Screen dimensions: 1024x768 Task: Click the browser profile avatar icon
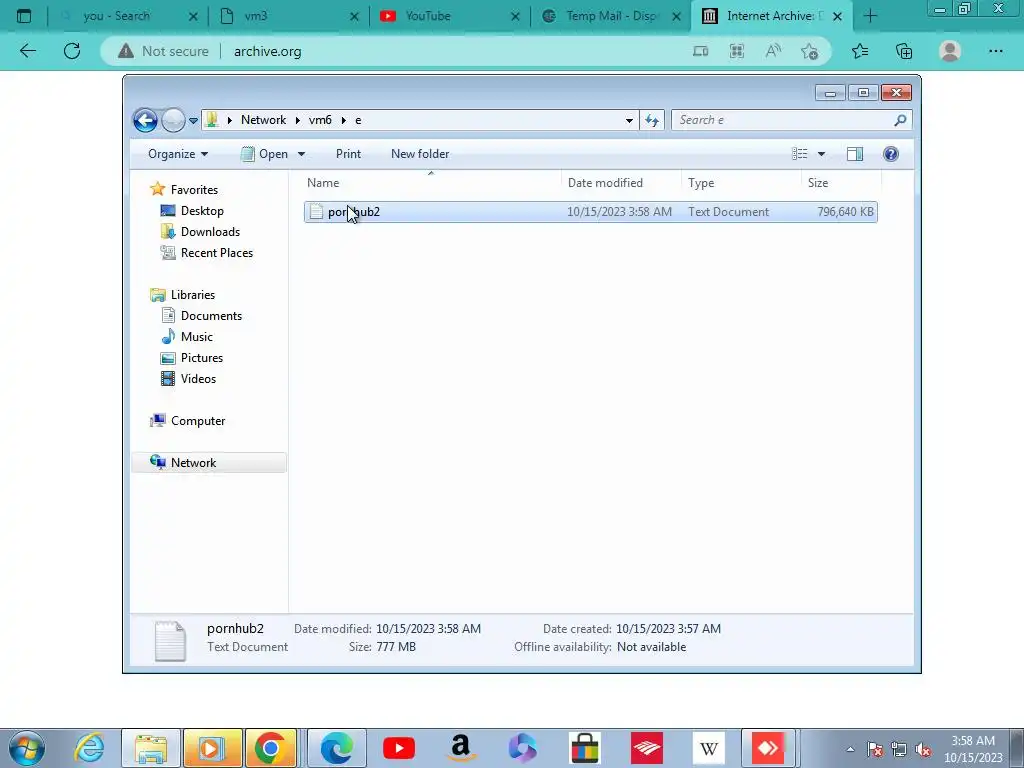point(950,52)
